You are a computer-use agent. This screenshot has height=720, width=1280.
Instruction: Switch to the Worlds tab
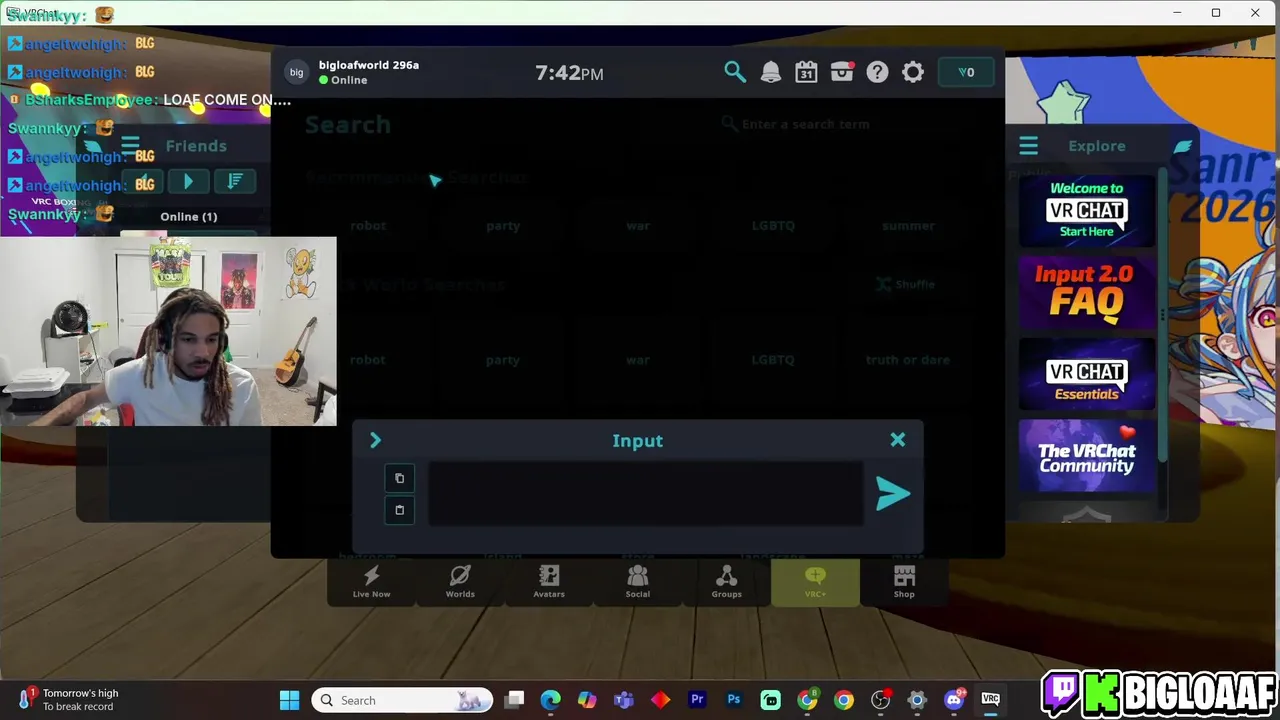click(460, 582)
